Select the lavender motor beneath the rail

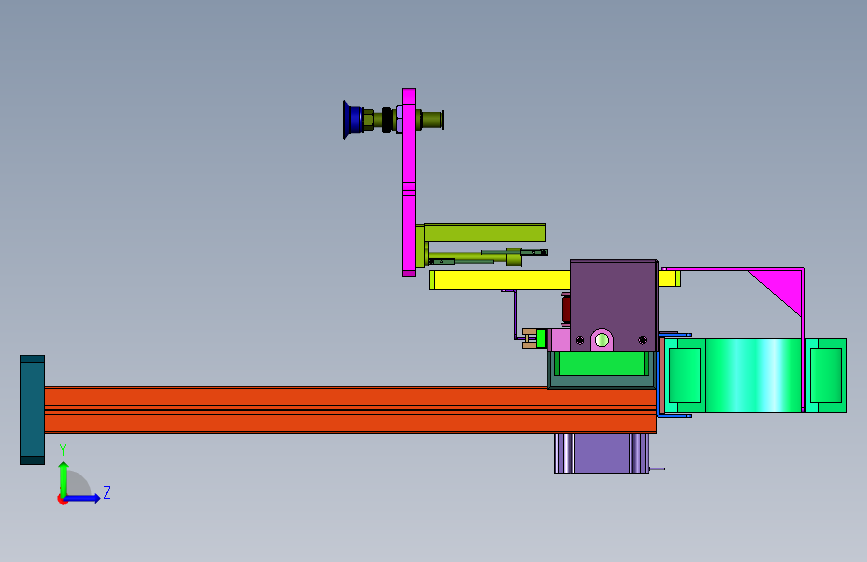pos(602,454)
